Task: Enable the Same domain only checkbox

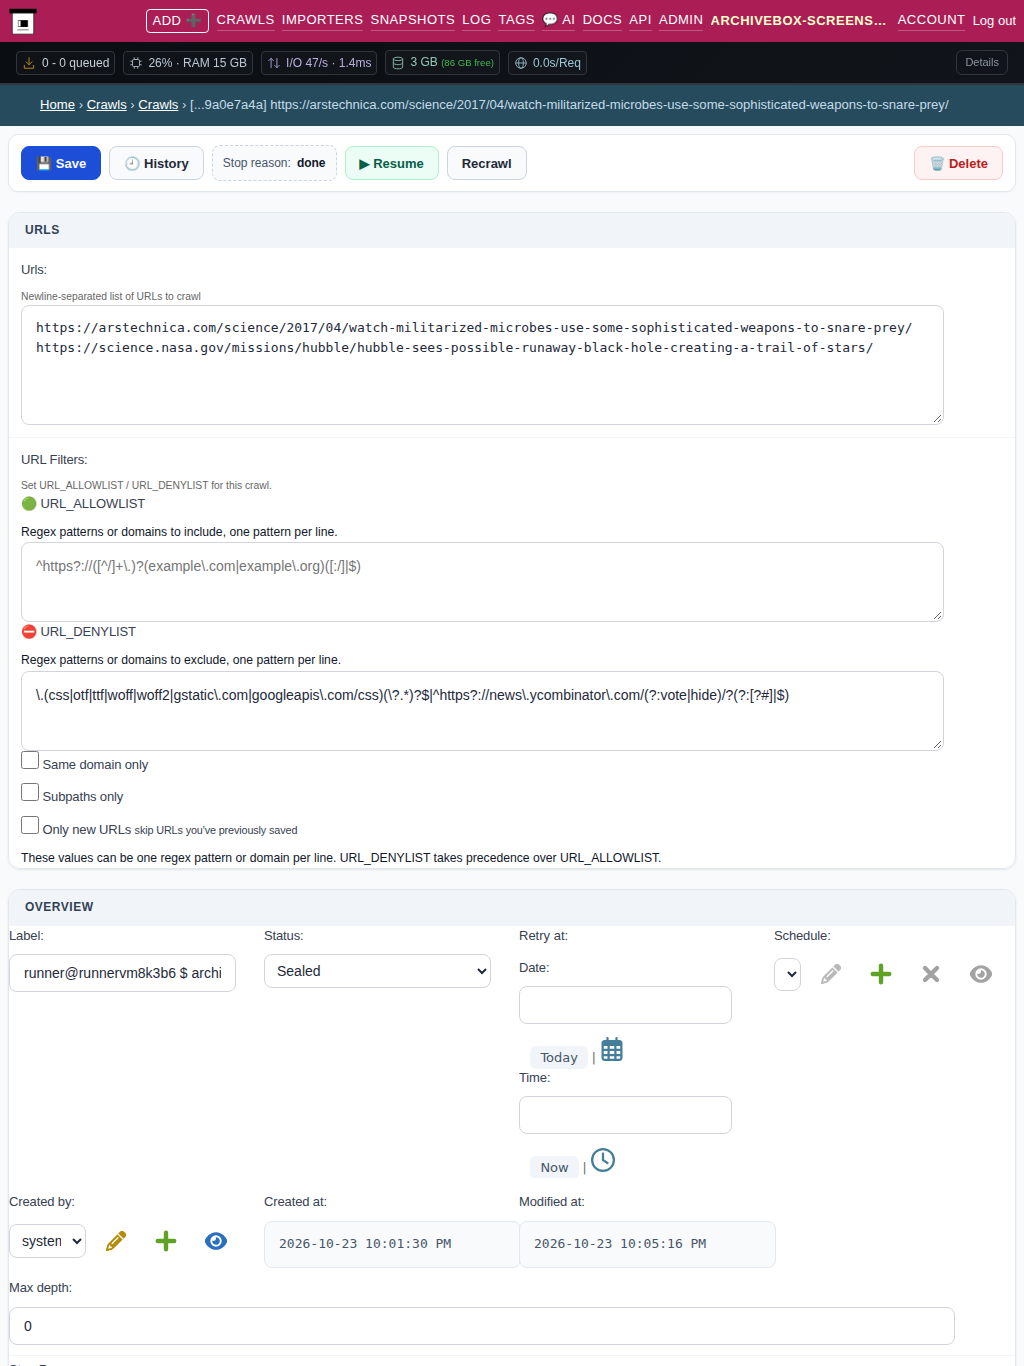Action: point(30,761)
